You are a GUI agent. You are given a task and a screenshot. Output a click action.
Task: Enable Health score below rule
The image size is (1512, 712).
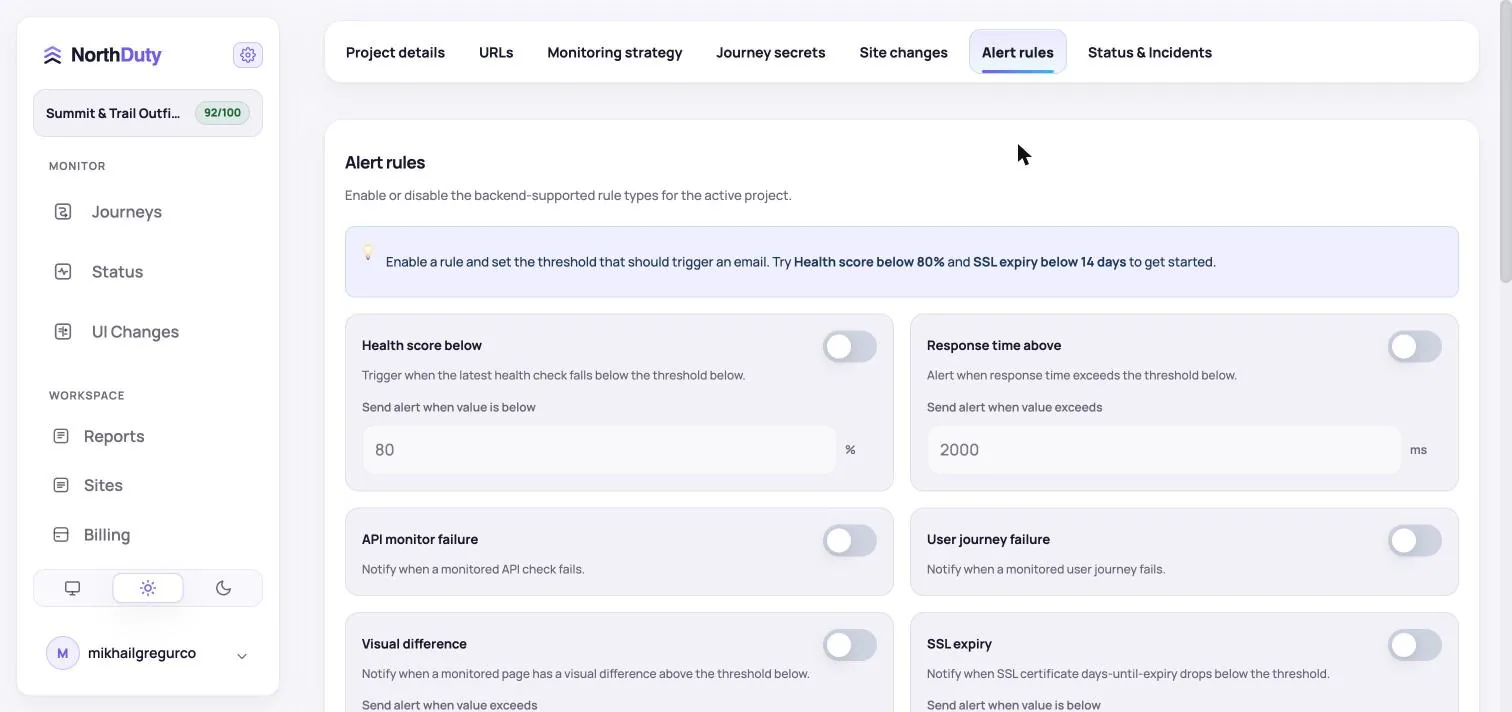click(x=850, y=347)
